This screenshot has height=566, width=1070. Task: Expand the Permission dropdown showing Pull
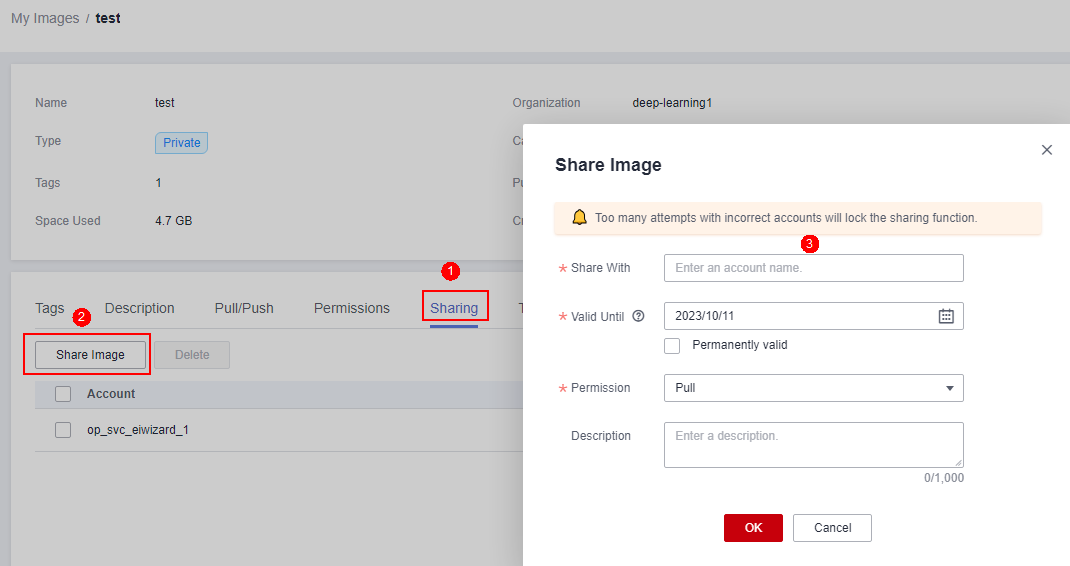(x=813, y=388)
